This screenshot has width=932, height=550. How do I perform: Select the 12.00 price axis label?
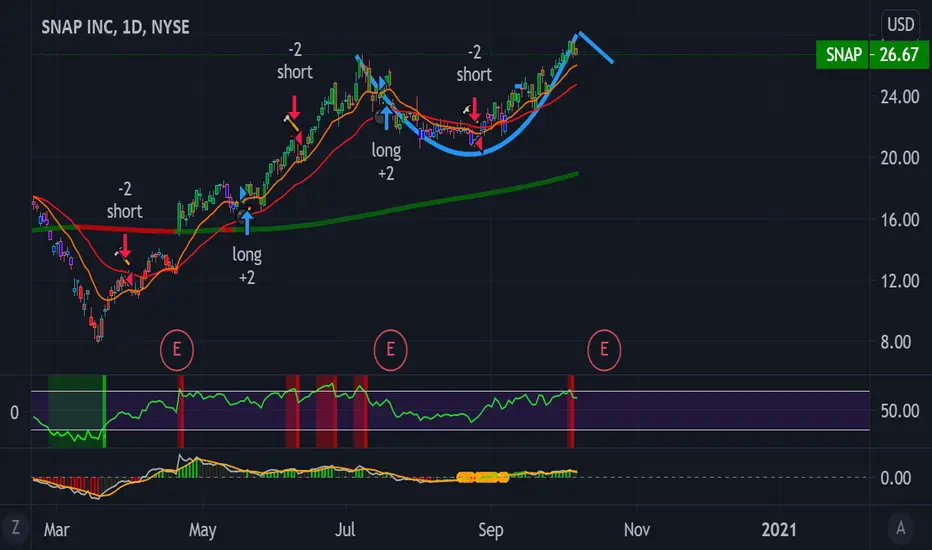click(899, 281)
